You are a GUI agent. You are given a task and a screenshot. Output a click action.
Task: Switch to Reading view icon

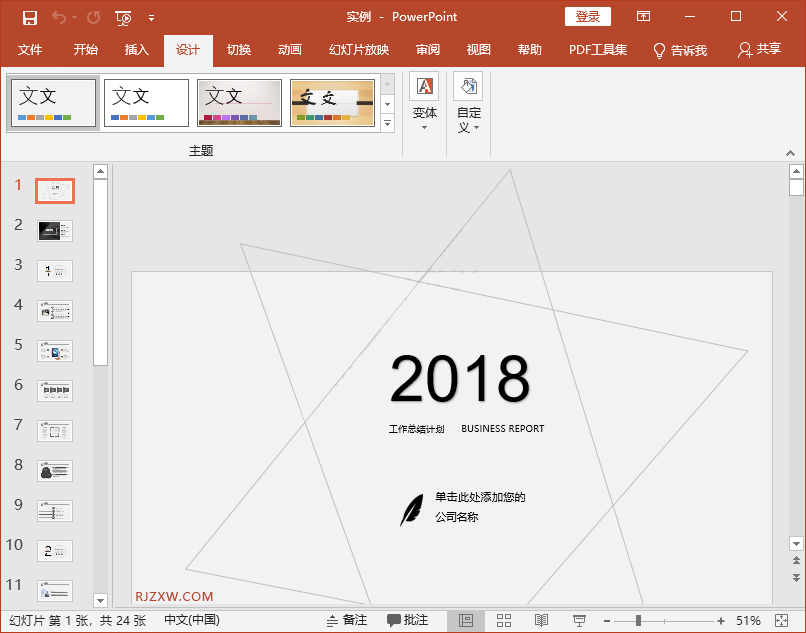click(x=541, y=621)
